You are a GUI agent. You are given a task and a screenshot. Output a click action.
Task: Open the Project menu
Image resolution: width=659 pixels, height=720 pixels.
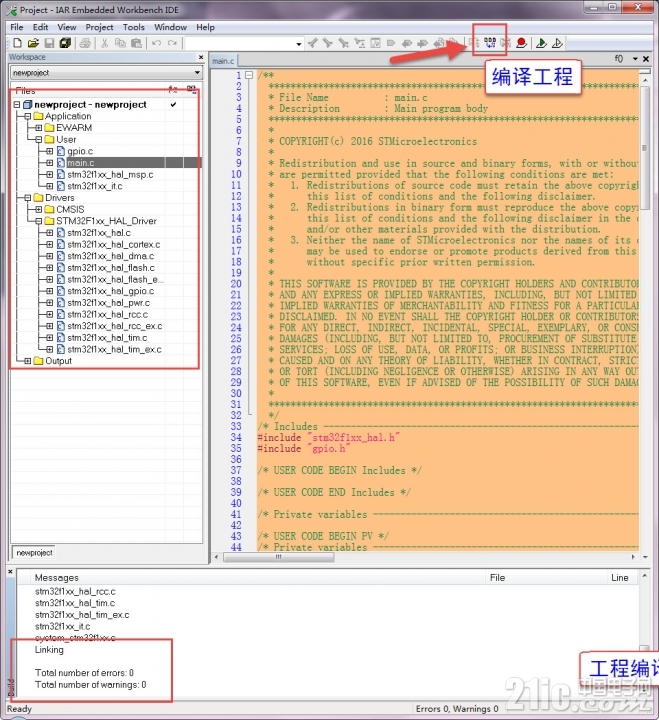(x=99, y=27)
